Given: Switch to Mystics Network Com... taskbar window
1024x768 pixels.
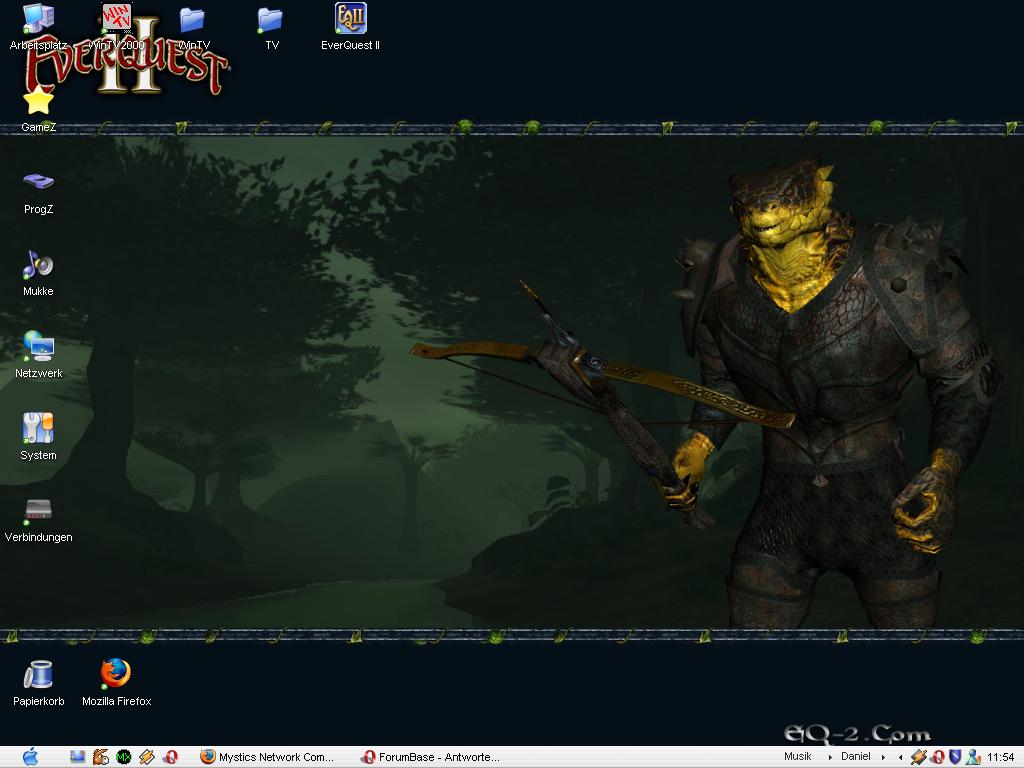Looking at the screenshot, I should (268, 757).
